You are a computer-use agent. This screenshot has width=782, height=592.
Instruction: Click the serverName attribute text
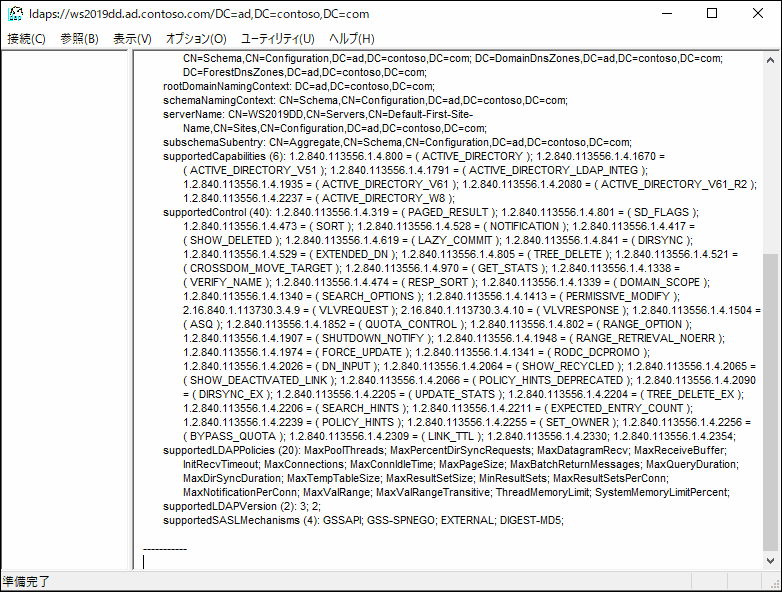pos(195,114)
